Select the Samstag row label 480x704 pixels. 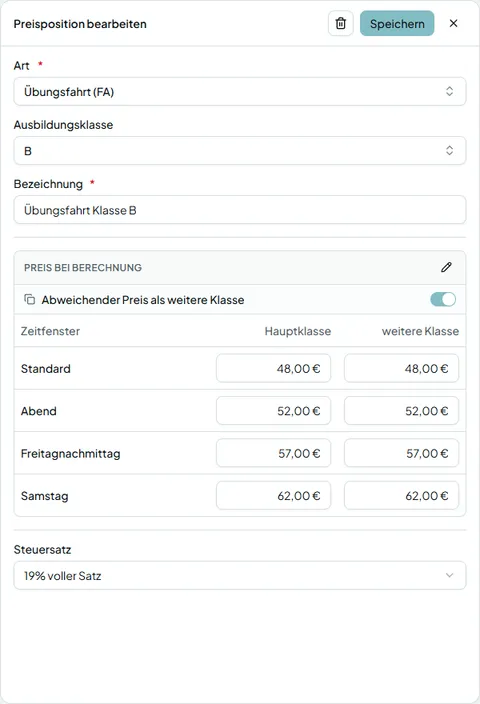[x=44, y=496]
